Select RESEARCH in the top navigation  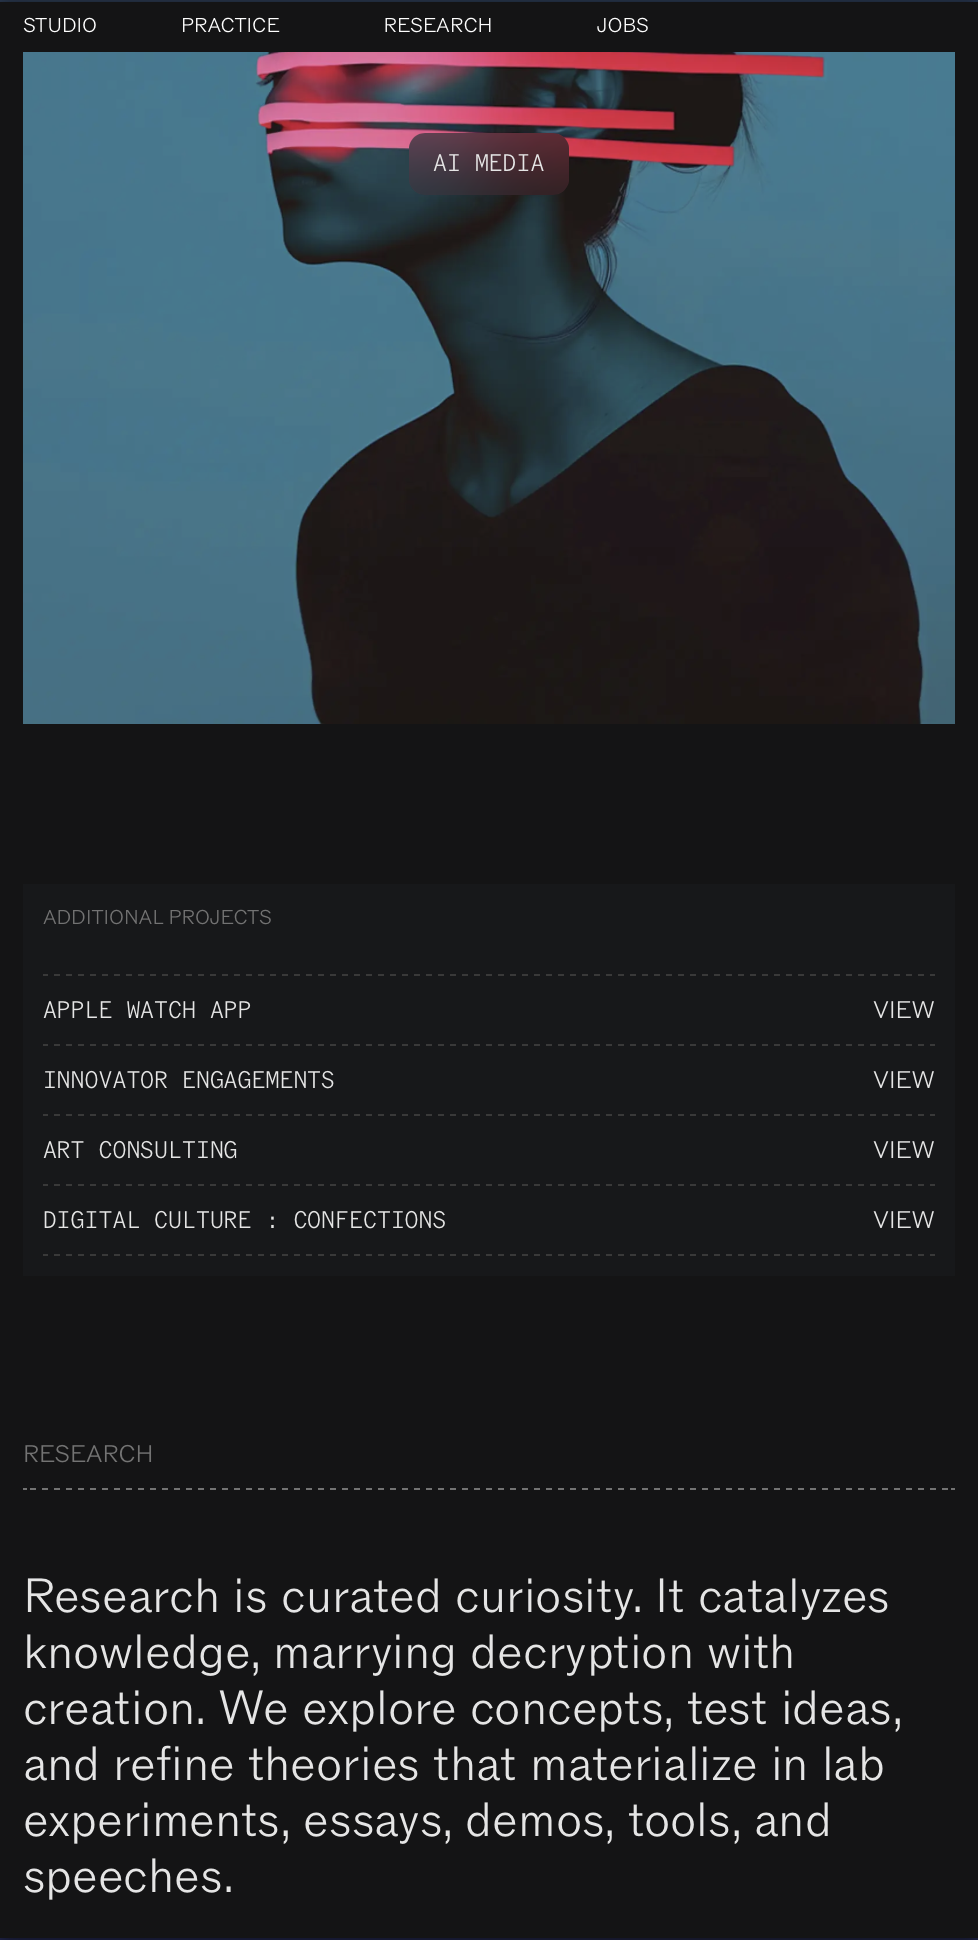pos(438,25)
